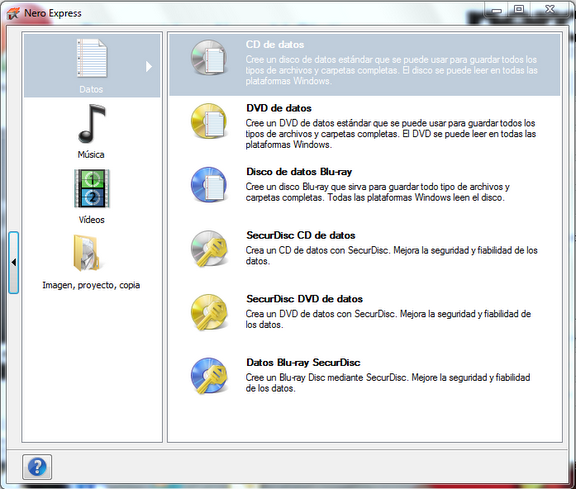This screenshot has width=576, height=489.
Task: Maximize the Nero Express window
Action: coord(519,9)
